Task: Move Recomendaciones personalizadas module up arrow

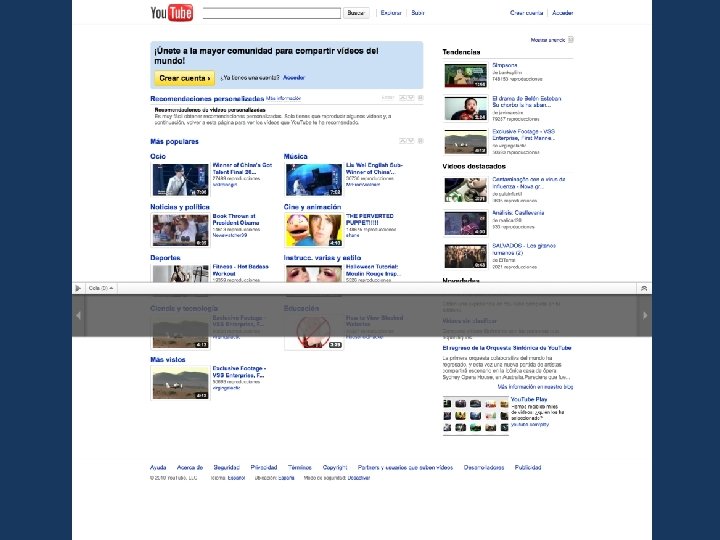Action: pyautogui.click(x=403, y=98)
